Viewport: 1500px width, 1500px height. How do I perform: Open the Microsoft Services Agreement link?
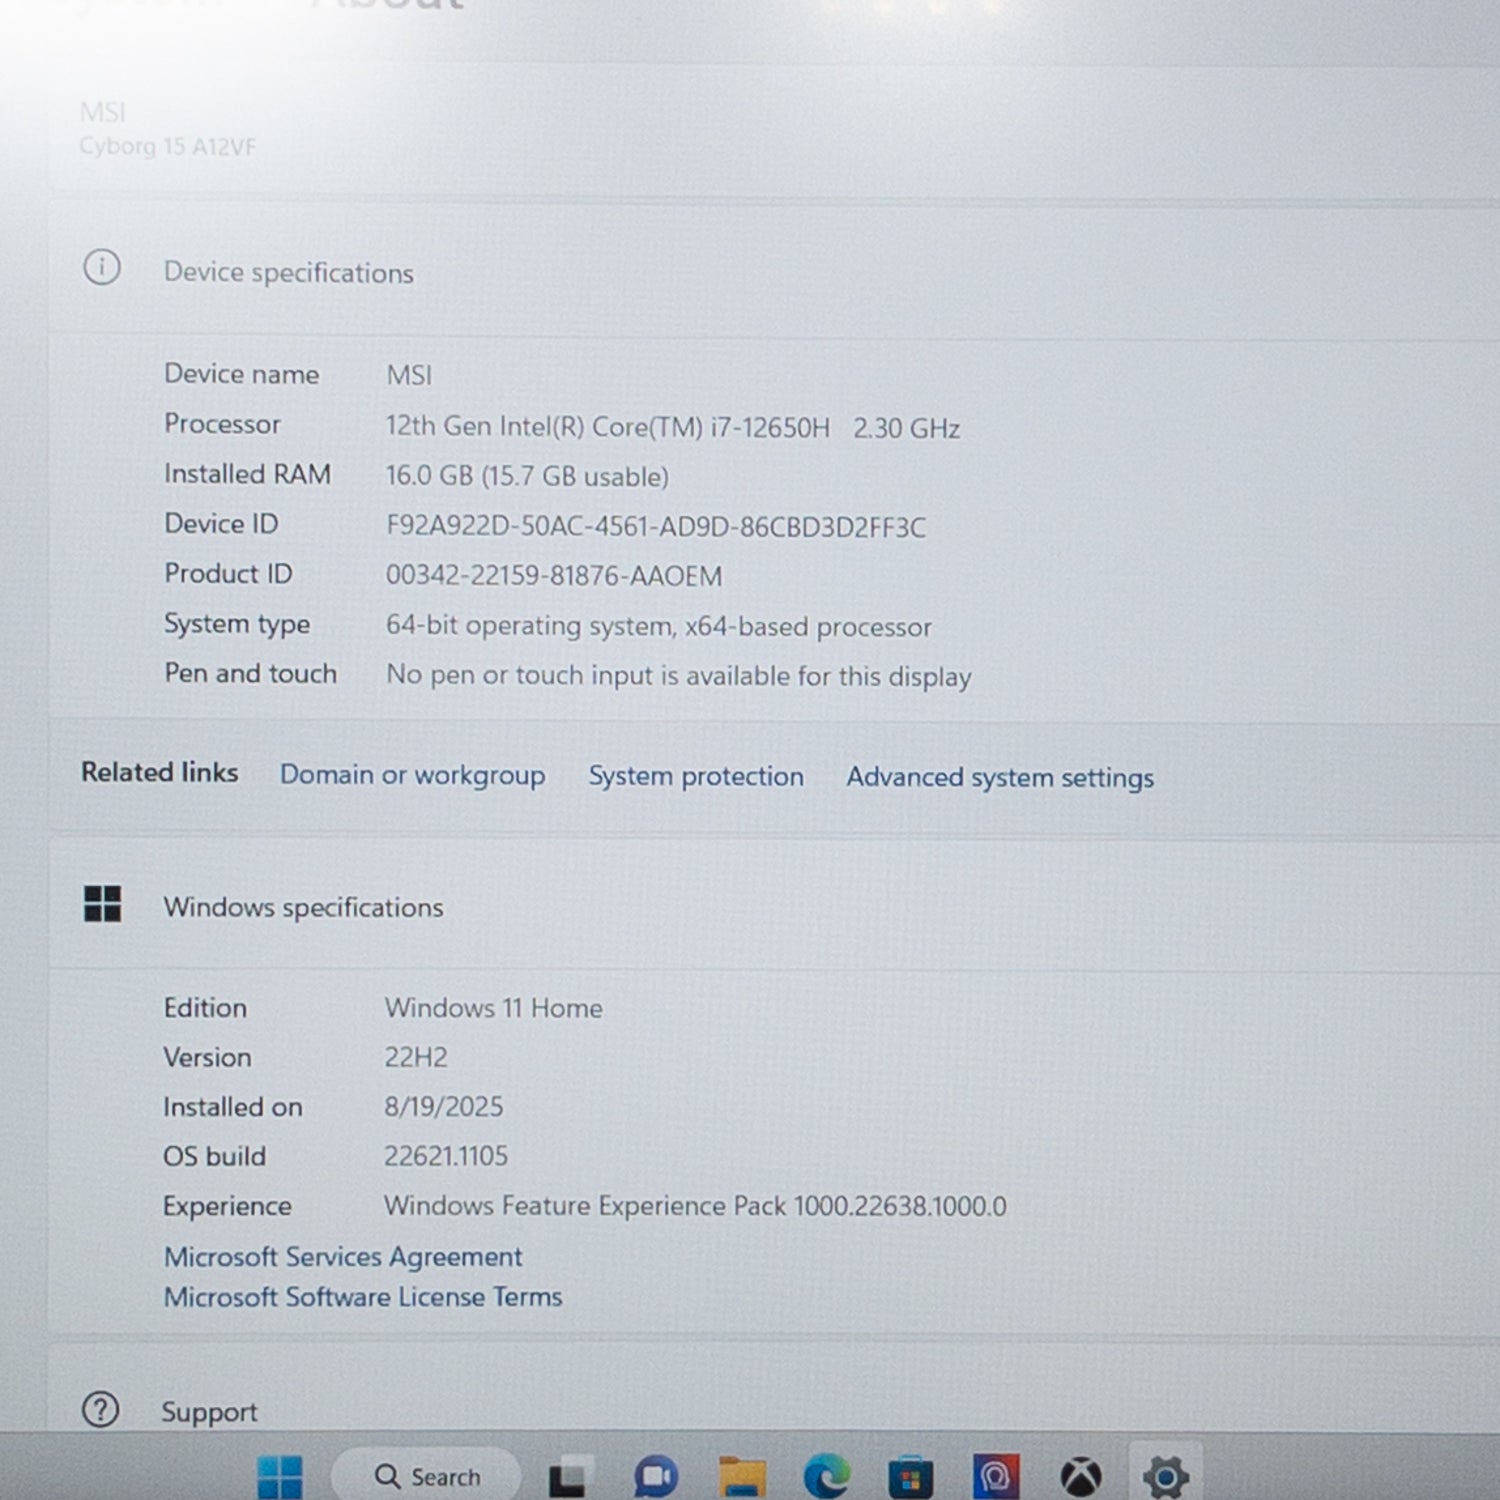click(343, 1256)
